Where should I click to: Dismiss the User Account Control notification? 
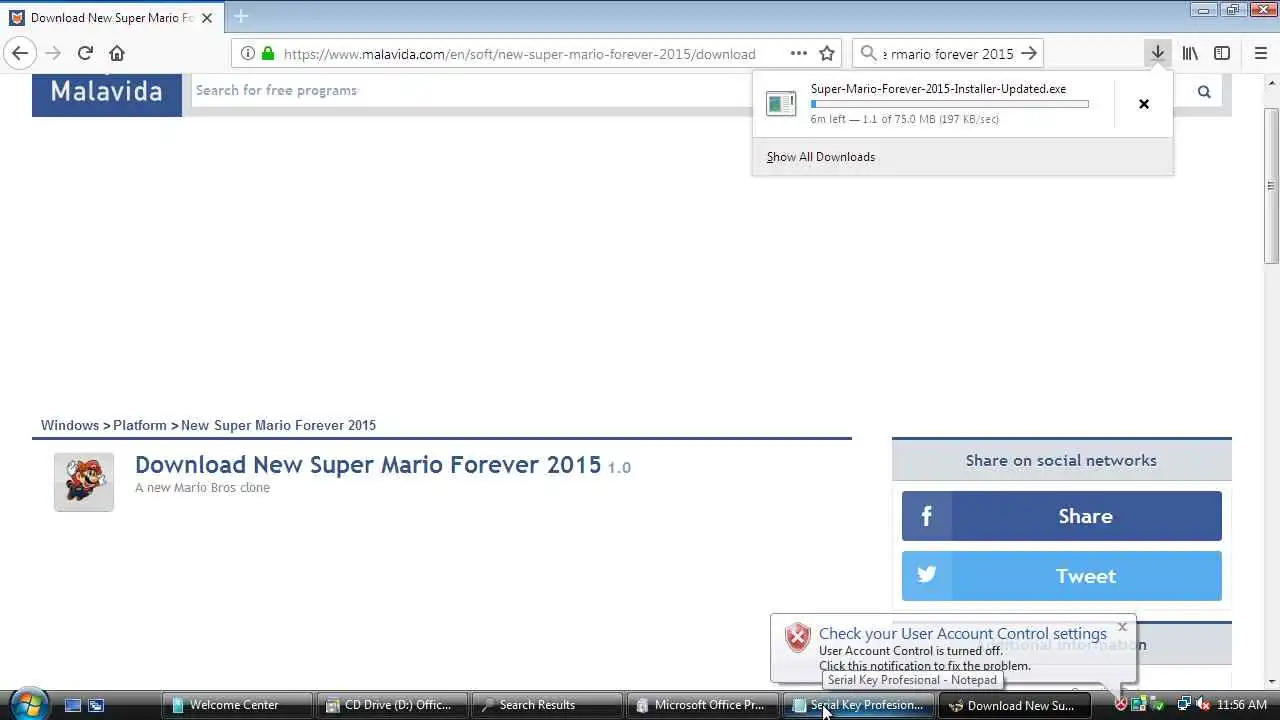pos(1122,627)
